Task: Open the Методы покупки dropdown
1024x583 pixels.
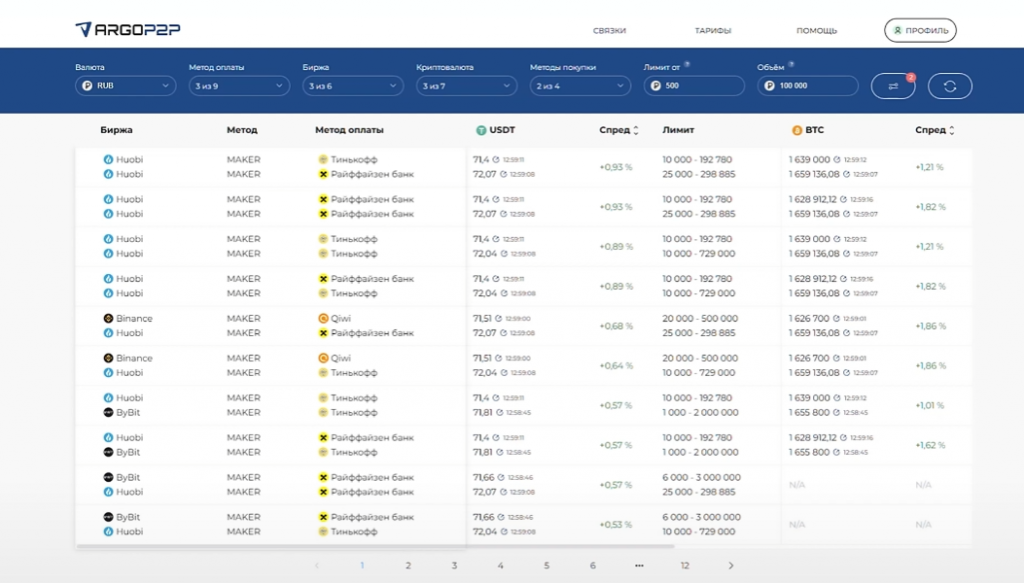Action: [581, 86]
